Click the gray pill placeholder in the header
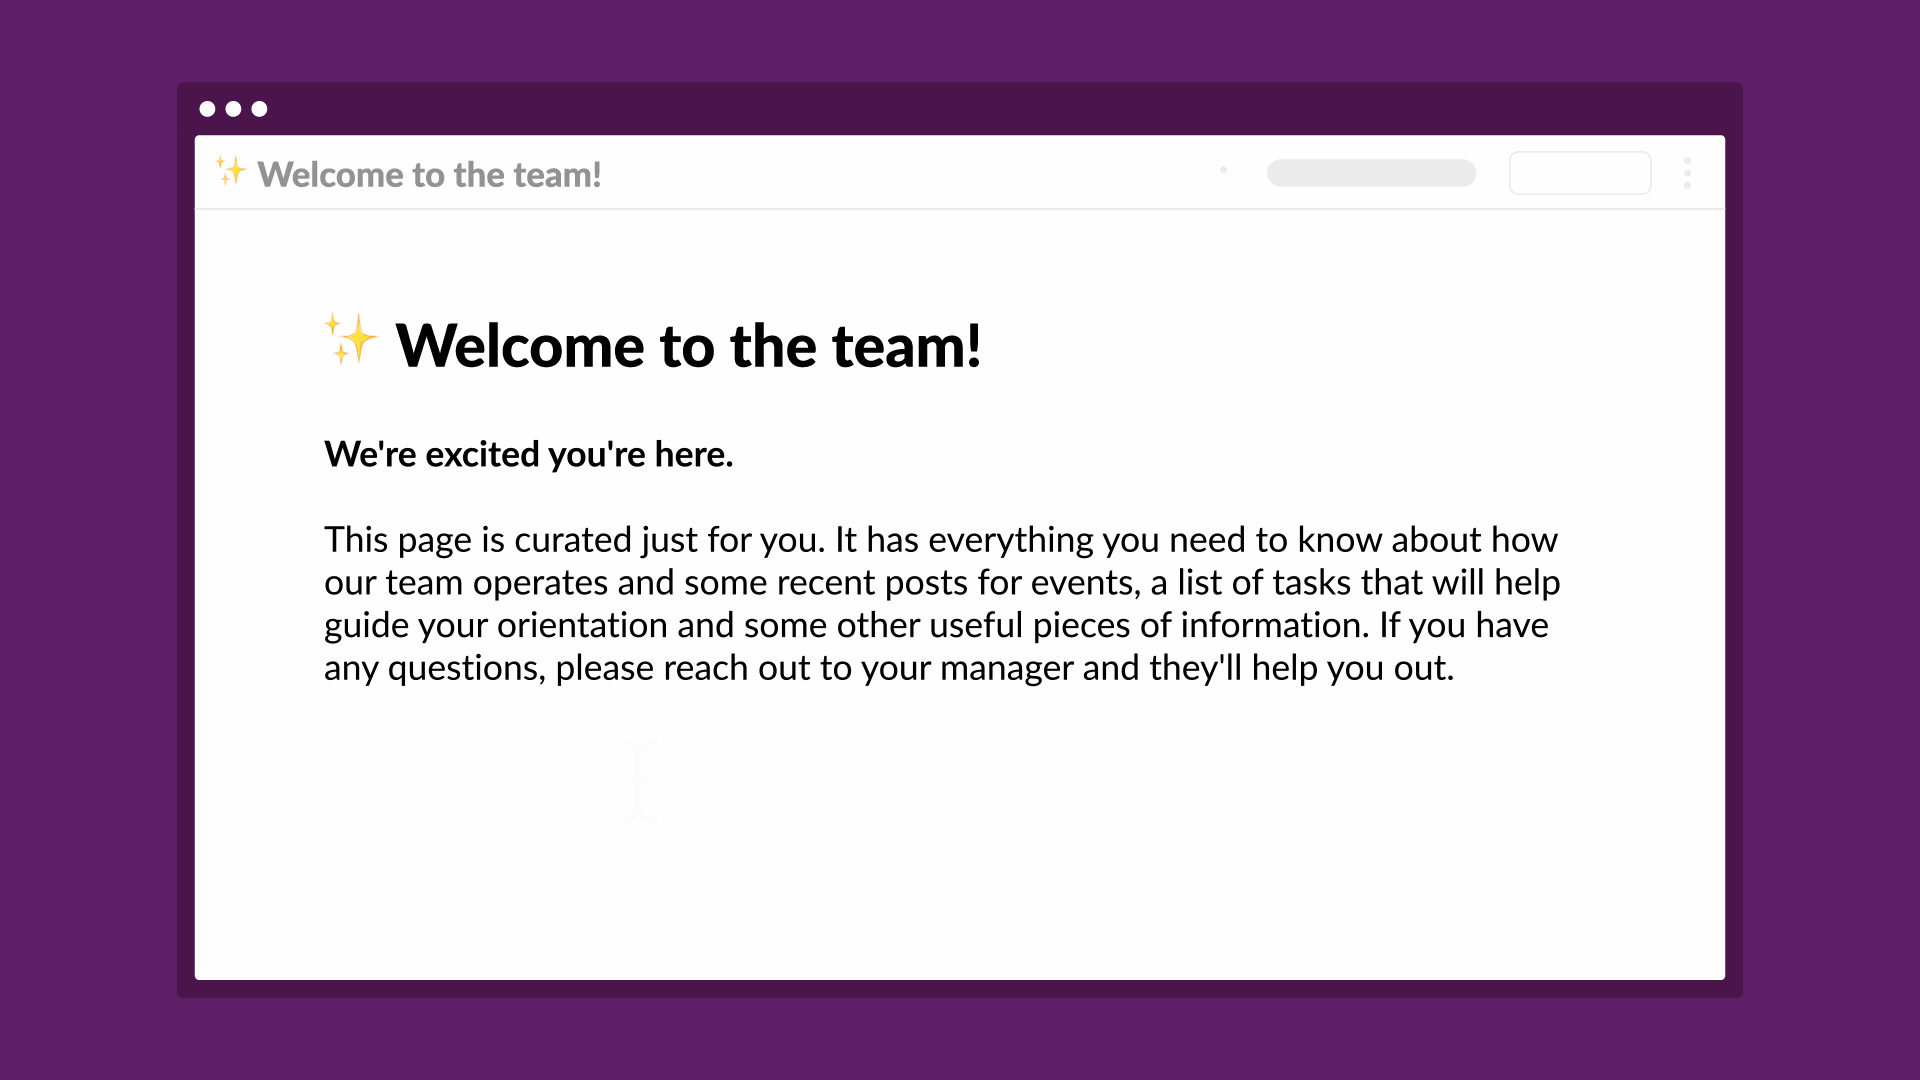This screenshot has width=1920, height=1080. tap(1371, 173)
